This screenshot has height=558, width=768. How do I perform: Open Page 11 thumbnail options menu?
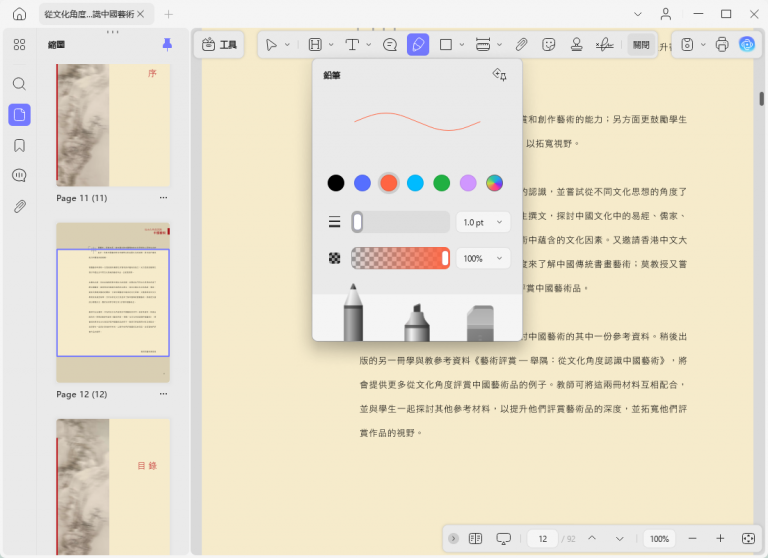pos(163,198)
